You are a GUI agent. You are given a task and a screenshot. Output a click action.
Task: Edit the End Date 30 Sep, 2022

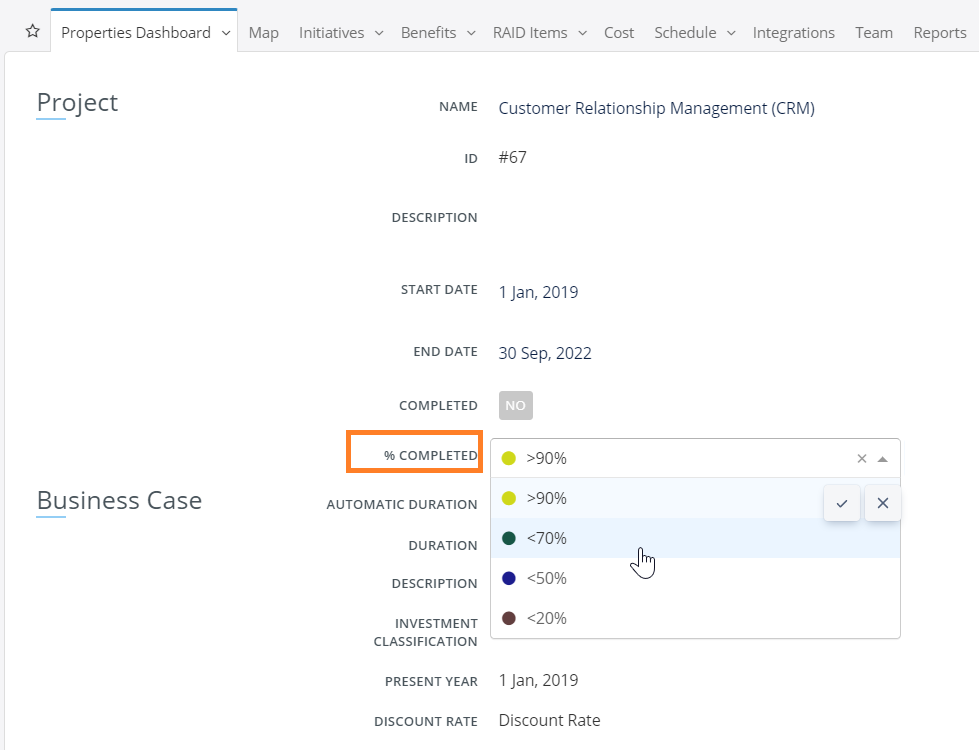545,353
